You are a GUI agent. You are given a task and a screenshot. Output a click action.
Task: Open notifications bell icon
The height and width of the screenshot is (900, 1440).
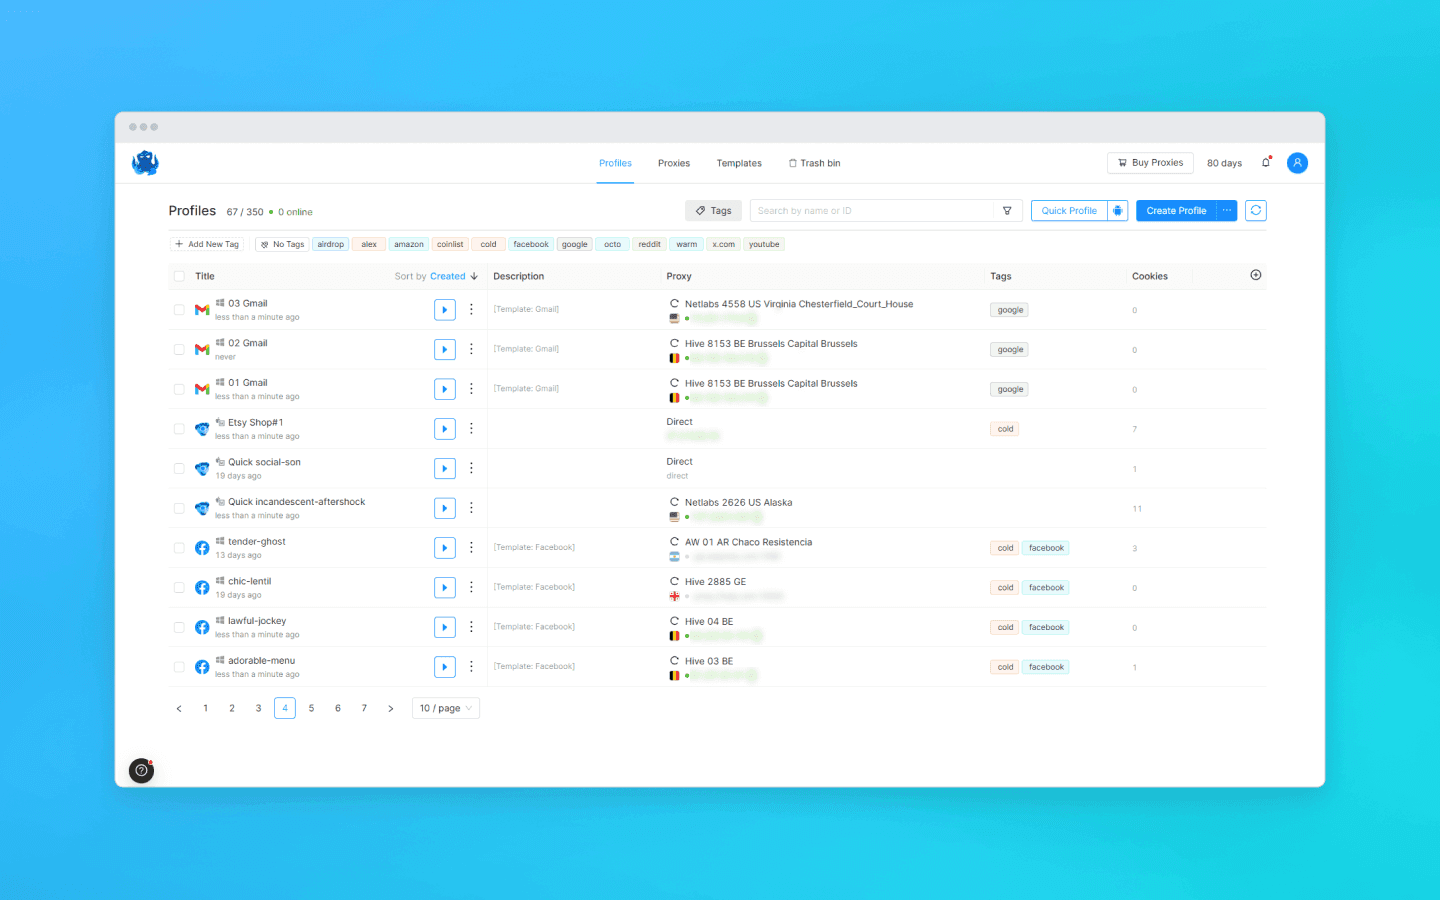(x=1266, y=162)
